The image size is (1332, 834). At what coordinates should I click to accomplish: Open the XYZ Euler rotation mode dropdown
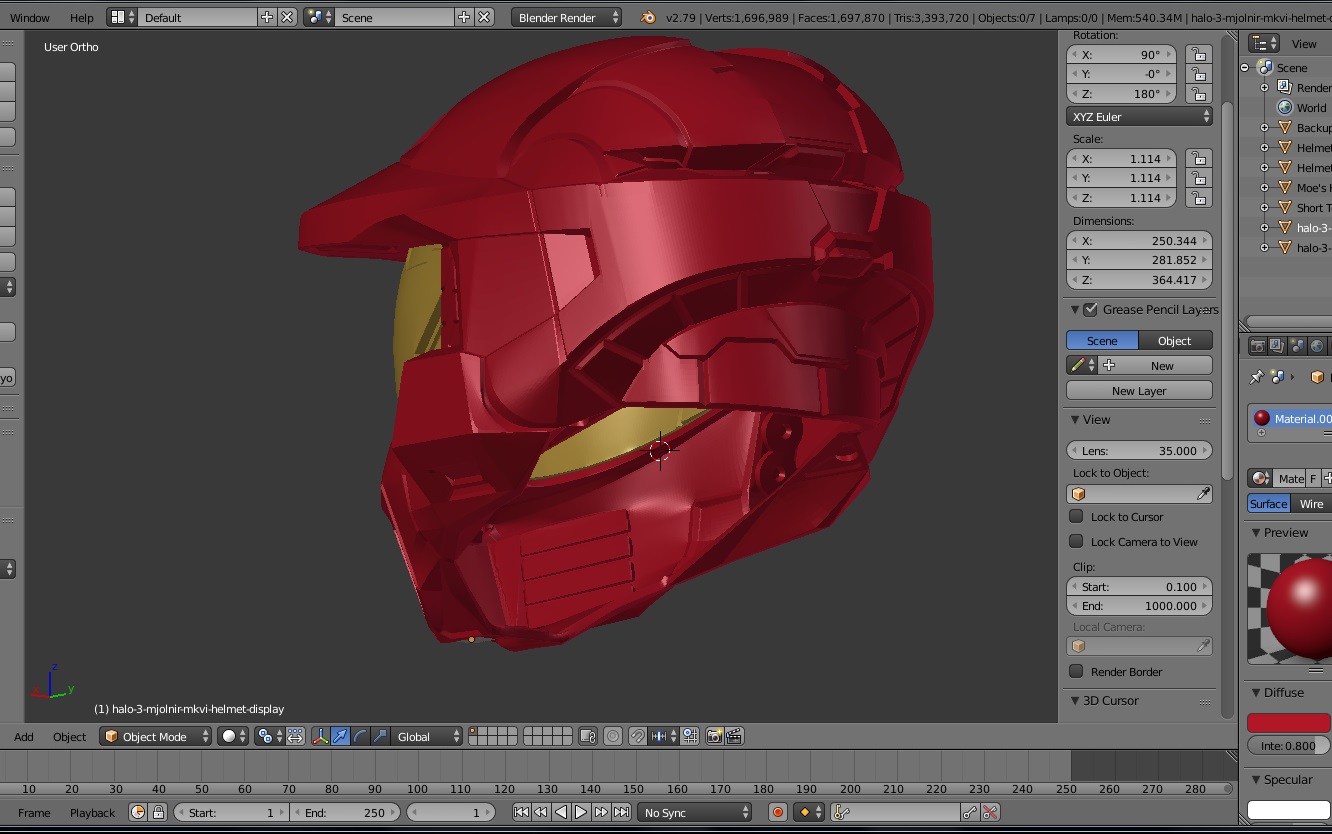coord(1139,117)
